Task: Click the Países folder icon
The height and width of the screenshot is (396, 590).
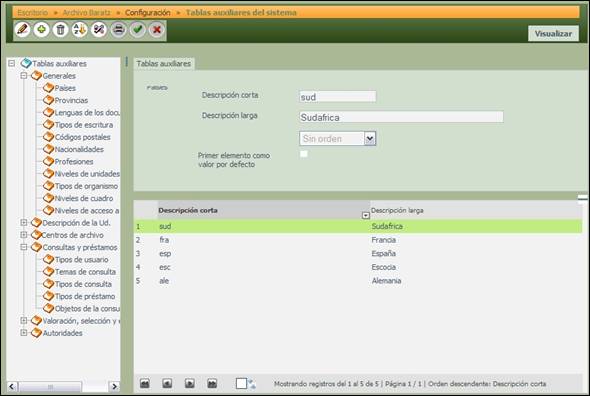Action: click(x=48, y=88)
